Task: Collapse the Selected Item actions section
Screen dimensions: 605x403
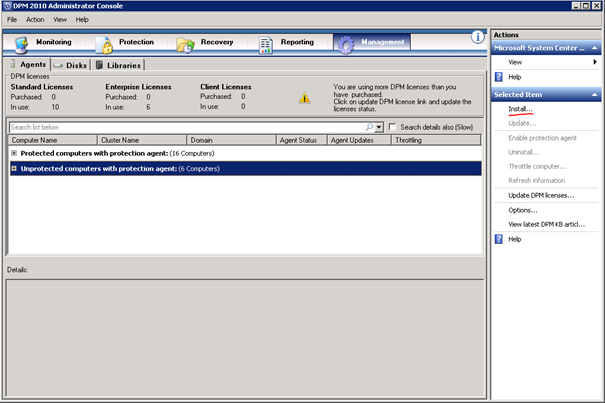Action: click(x=595, y=95)
